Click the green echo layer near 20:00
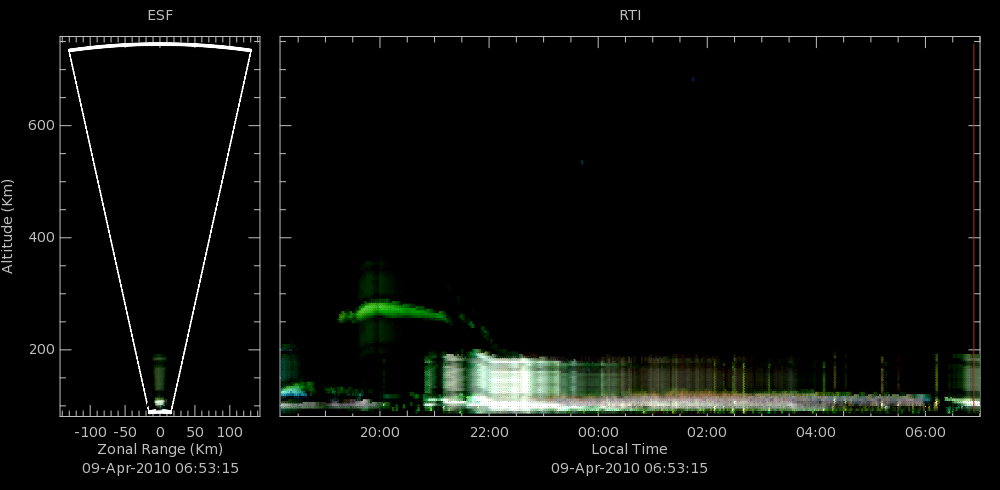Image resolution: width=1000 pixels, height=490 pixels. pyautogui.click(x=392, y=311)
